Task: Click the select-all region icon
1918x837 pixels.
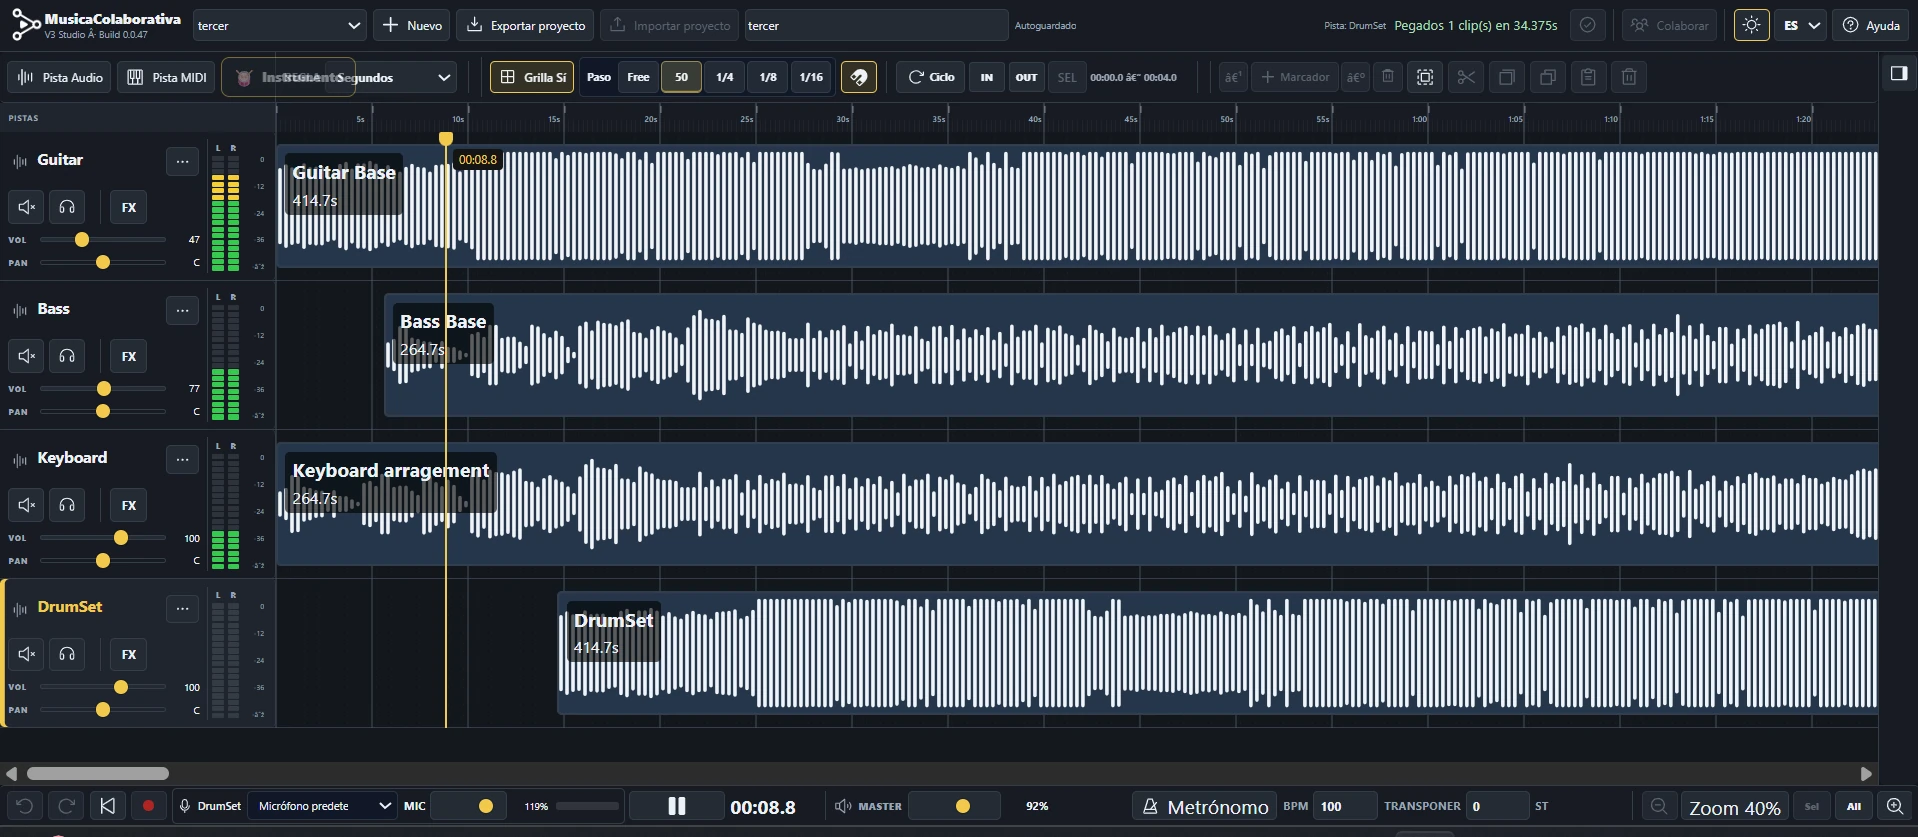Action: (1425, 77)
